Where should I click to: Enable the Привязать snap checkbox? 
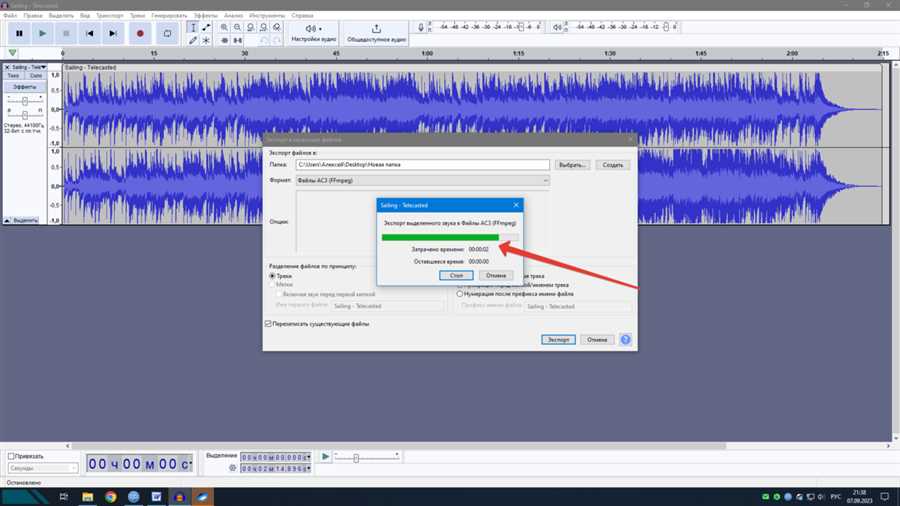tap(11, 456)
